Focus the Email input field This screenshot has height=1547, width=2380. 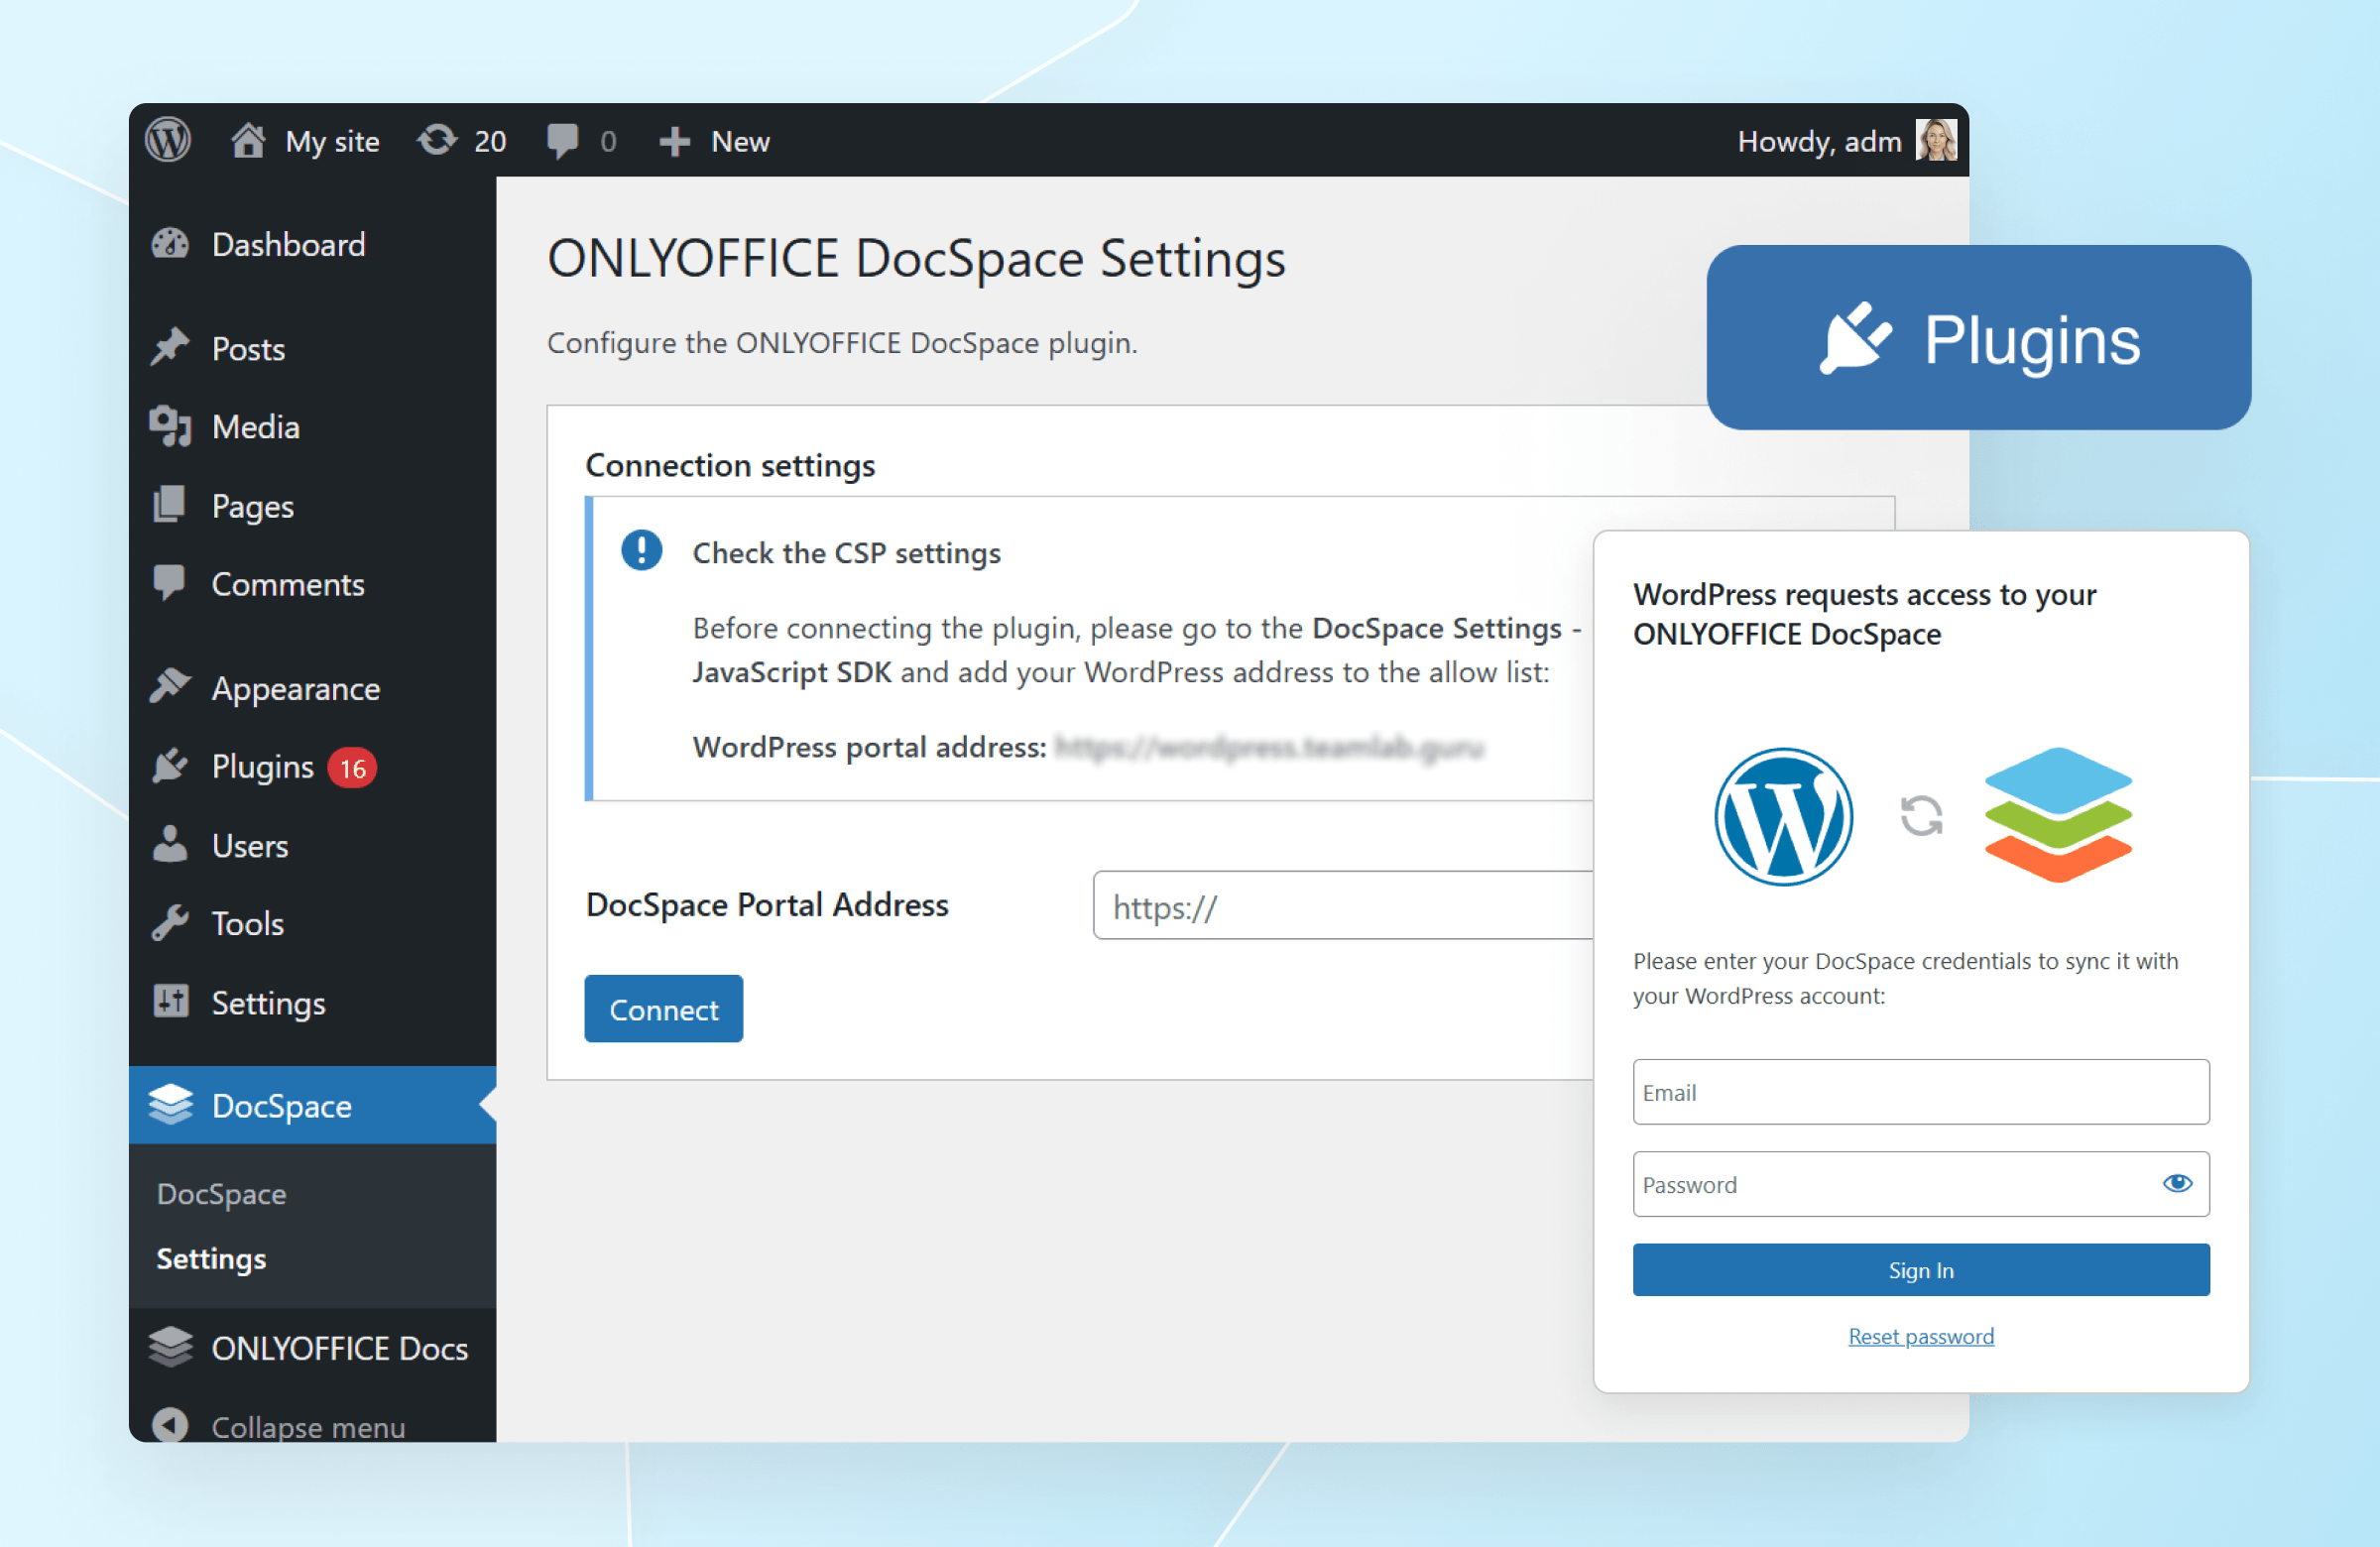pyautogui.click(x=1920, y=1091)
